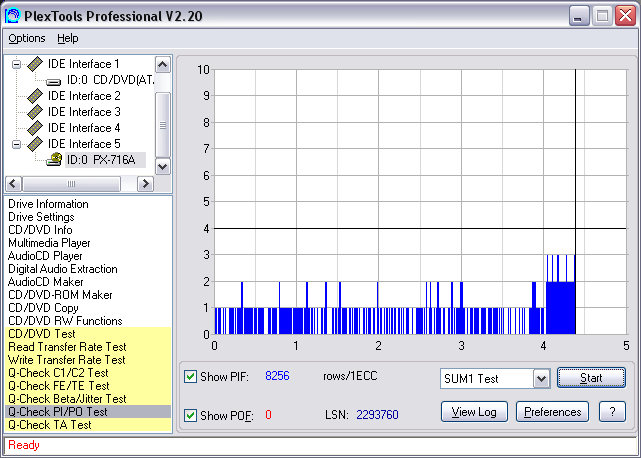Click the Start button
Image resolution: width=641 pixels, height=458 pixels.
pyautogui.click(x=592, y=377)
